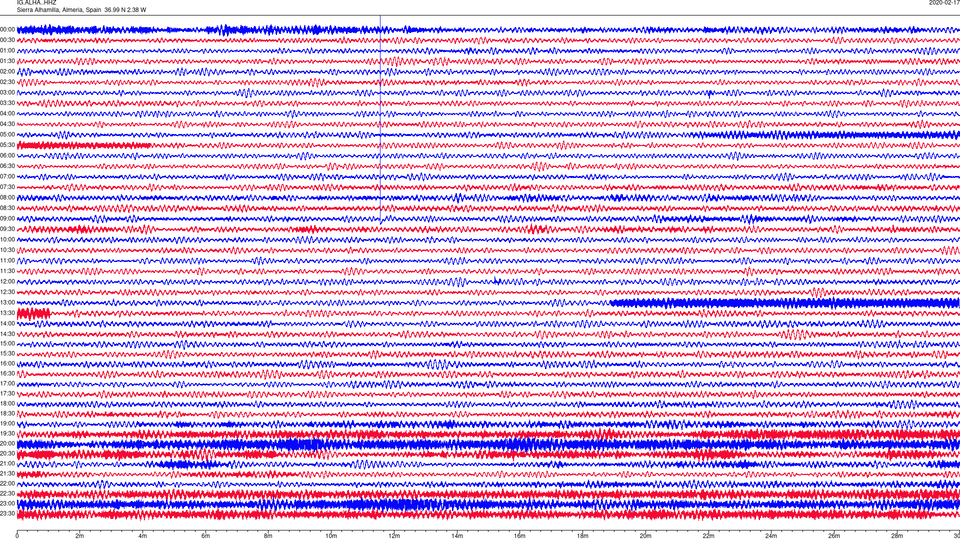960x540 pixels.
Task: Click the 05:30 trace time label
Action: click(x=7, y=145)
